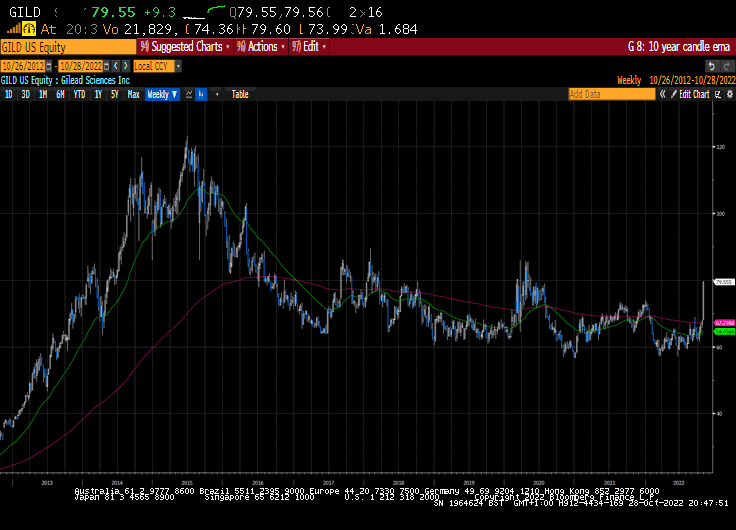This screenshot has width=736, height=530.
Task: Click the Gilead Sciences Inc security name
Action: point(95,80)
